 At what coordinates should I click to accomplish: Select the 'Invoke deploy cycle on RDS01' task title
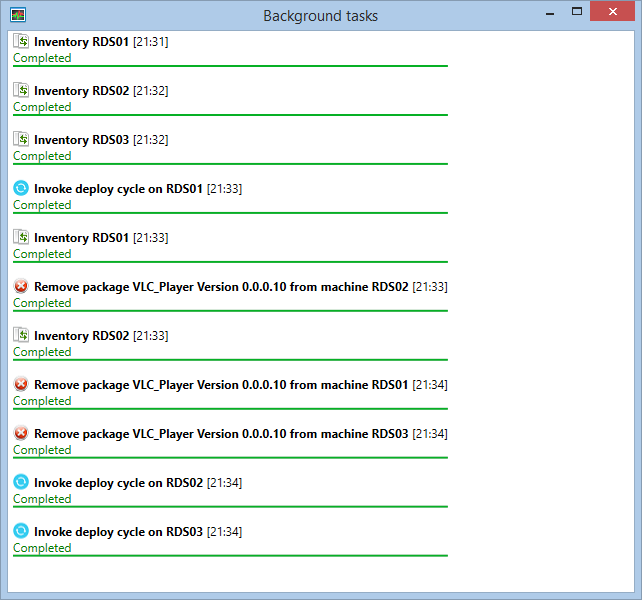[x=118, y=188]
